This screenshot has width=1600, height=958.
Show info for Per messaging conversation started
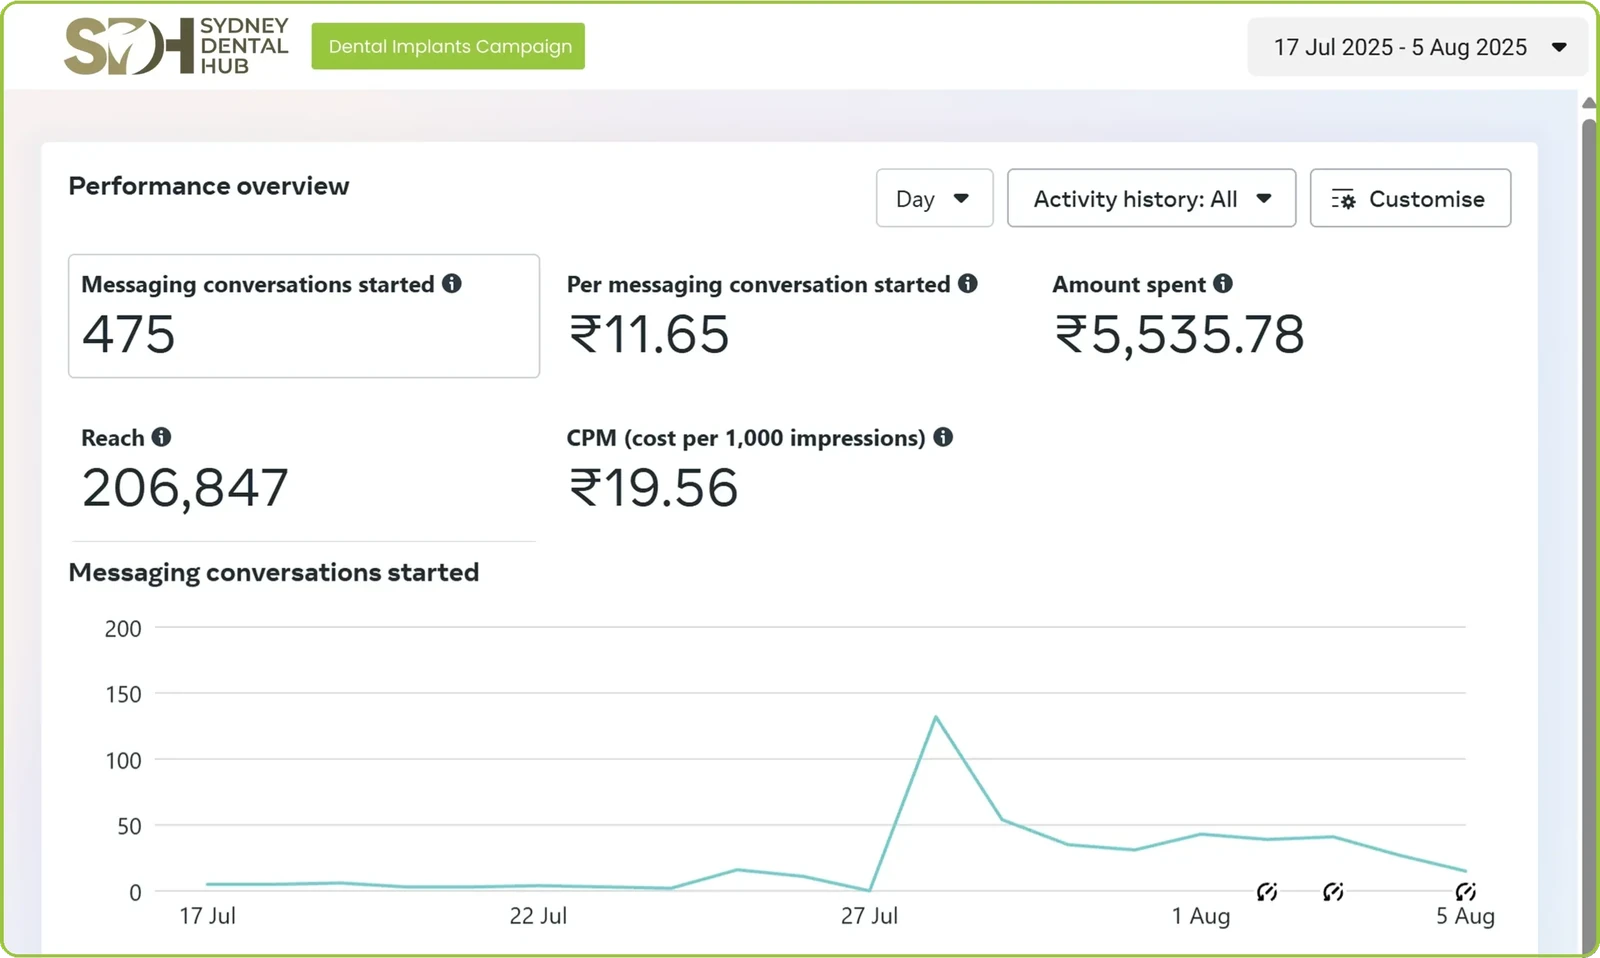click(x=967, y=284)
